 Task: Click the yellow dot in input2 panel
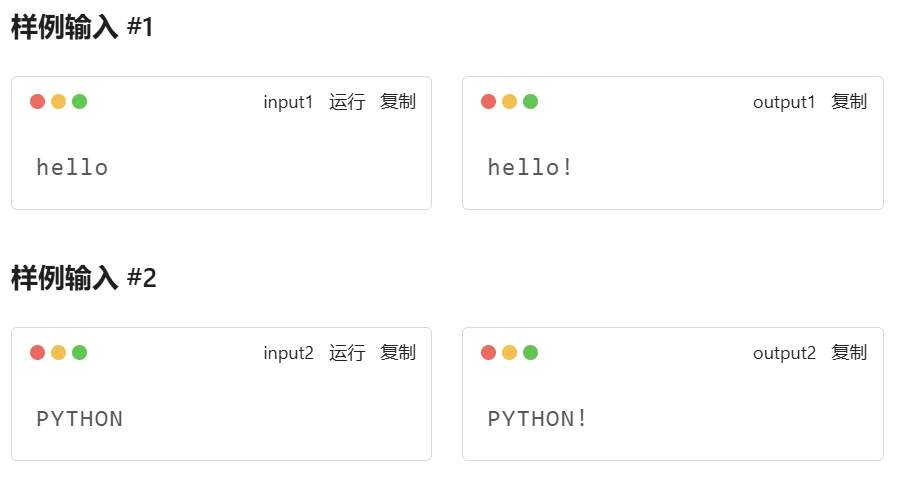coord(58,352)
